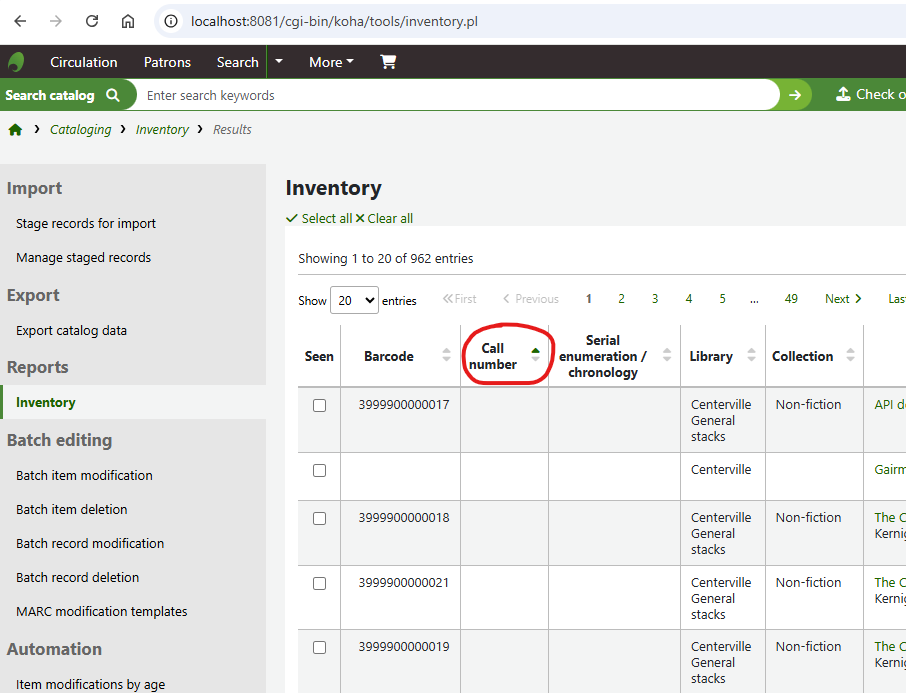906x693 pixels.
Task: Click the catalog search keywords field
Action: (460, 95)
